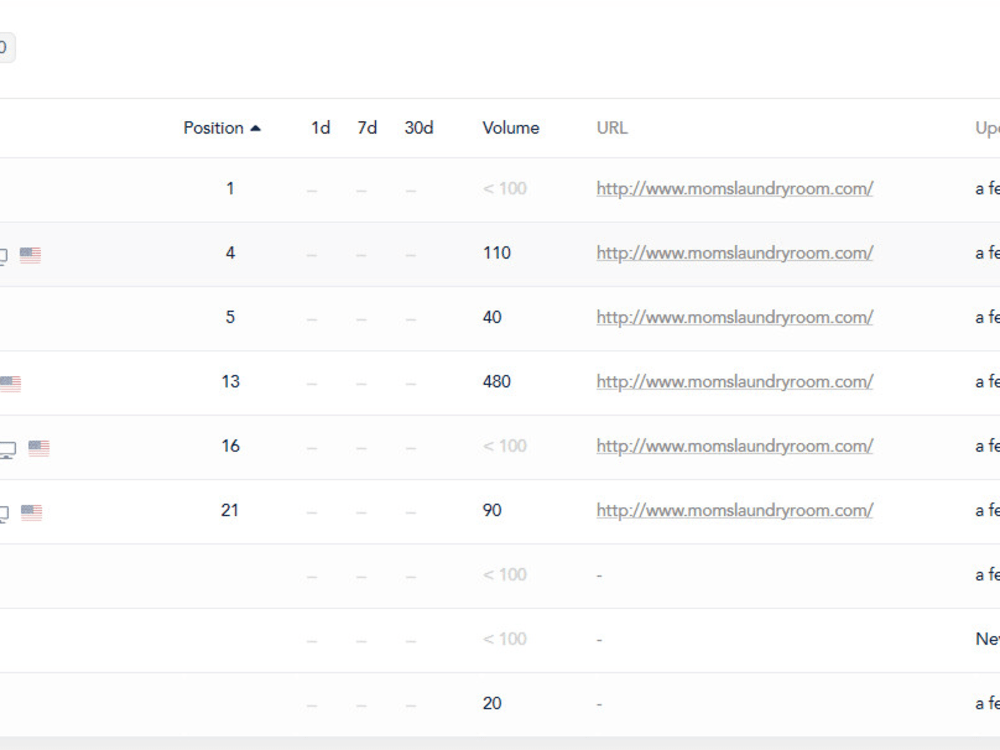The width and height of the screenshot is (1000, 750).
Task: Open momslaundryroom URL in position 16 row
Action: (x=734, y=446)
